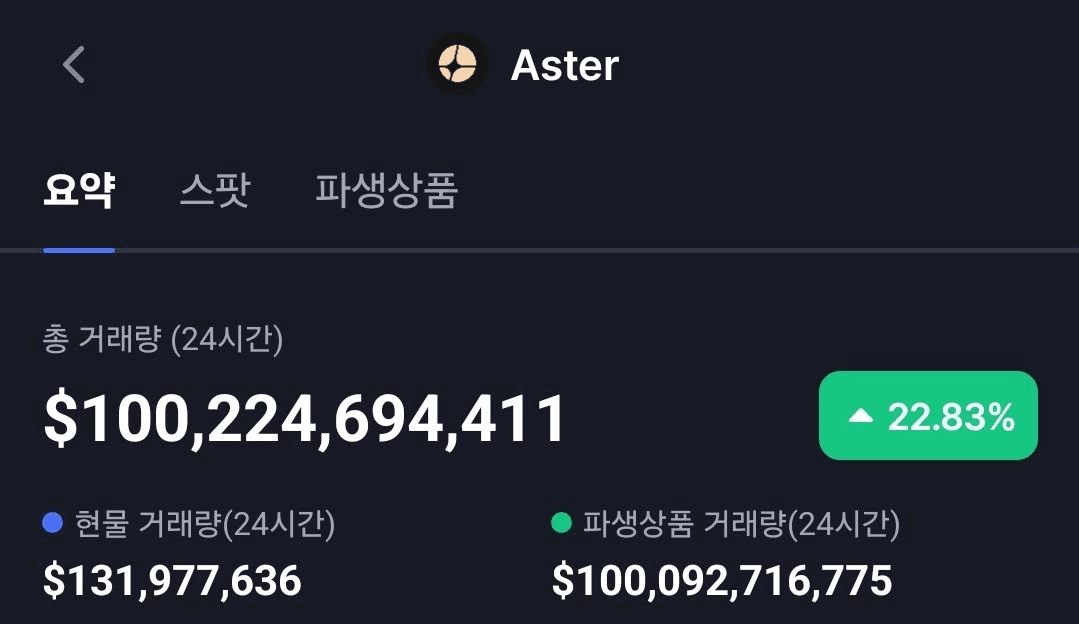Click the 파생상품 거래량 label text

point(683,523)
